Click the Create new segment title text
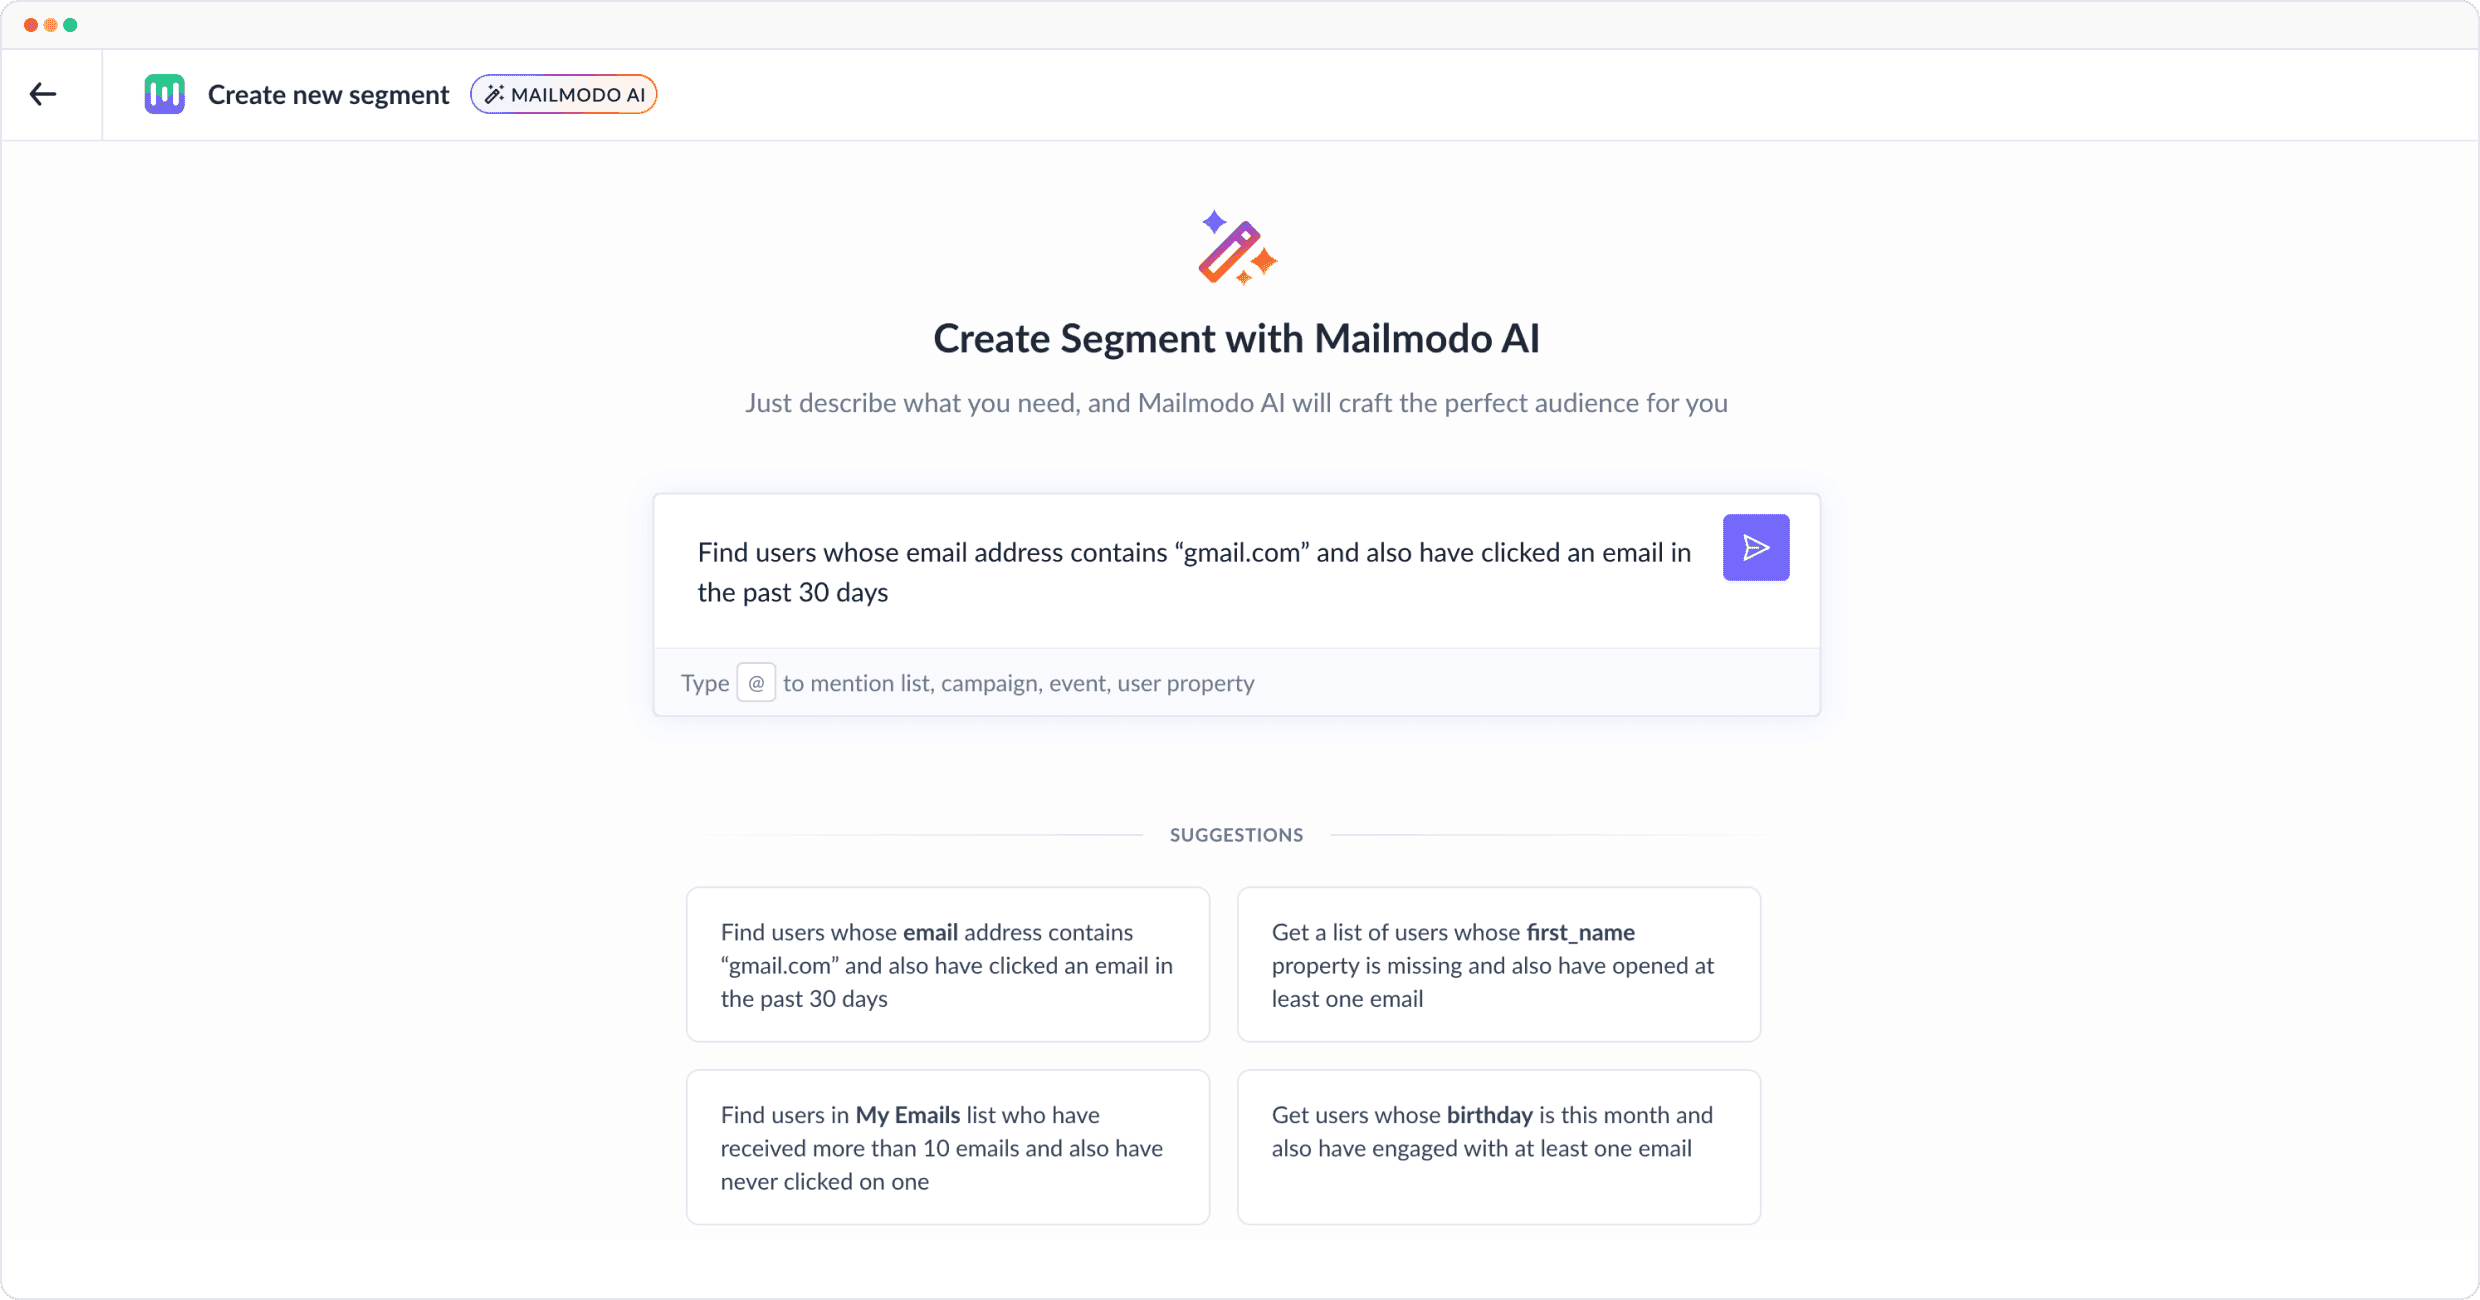Image resolution: width=2480 pixels, height=1300 pixels. (x=328, y=93)
